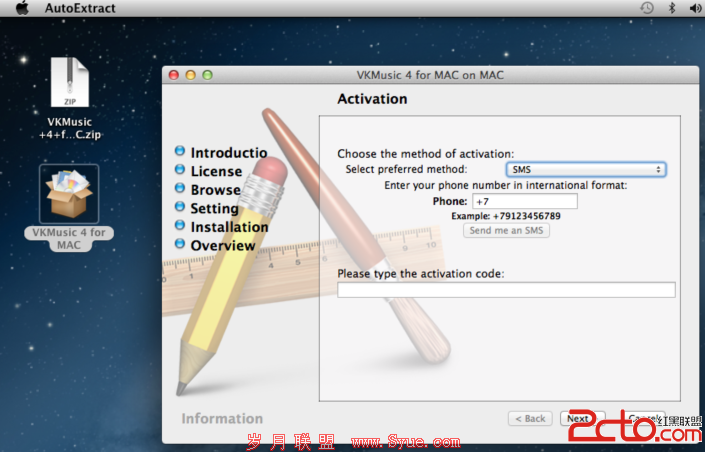
Task: Click the Example: +79123456789 text
Action: [x=506, y=216]
